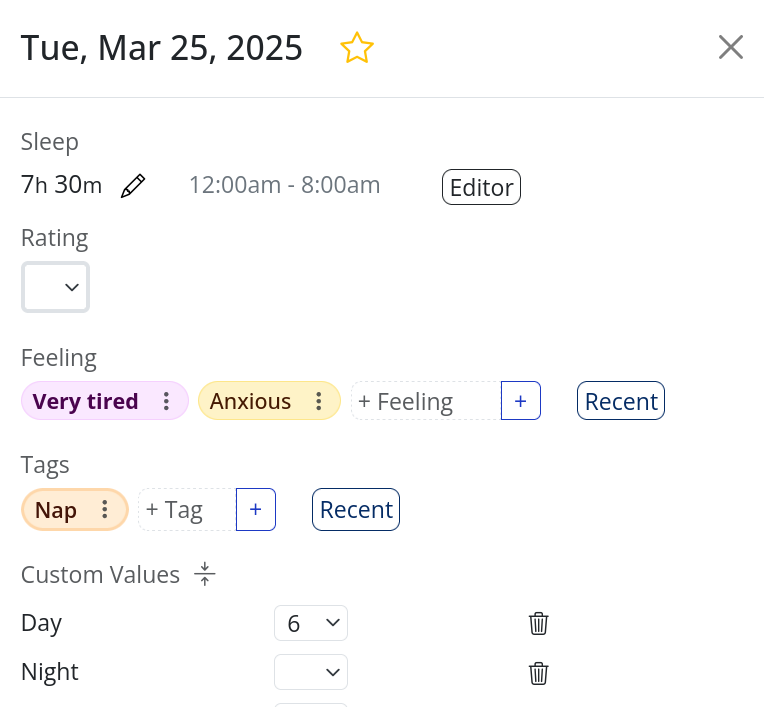
Task: Open the sleep Editor
Action: tap(481, 187)
